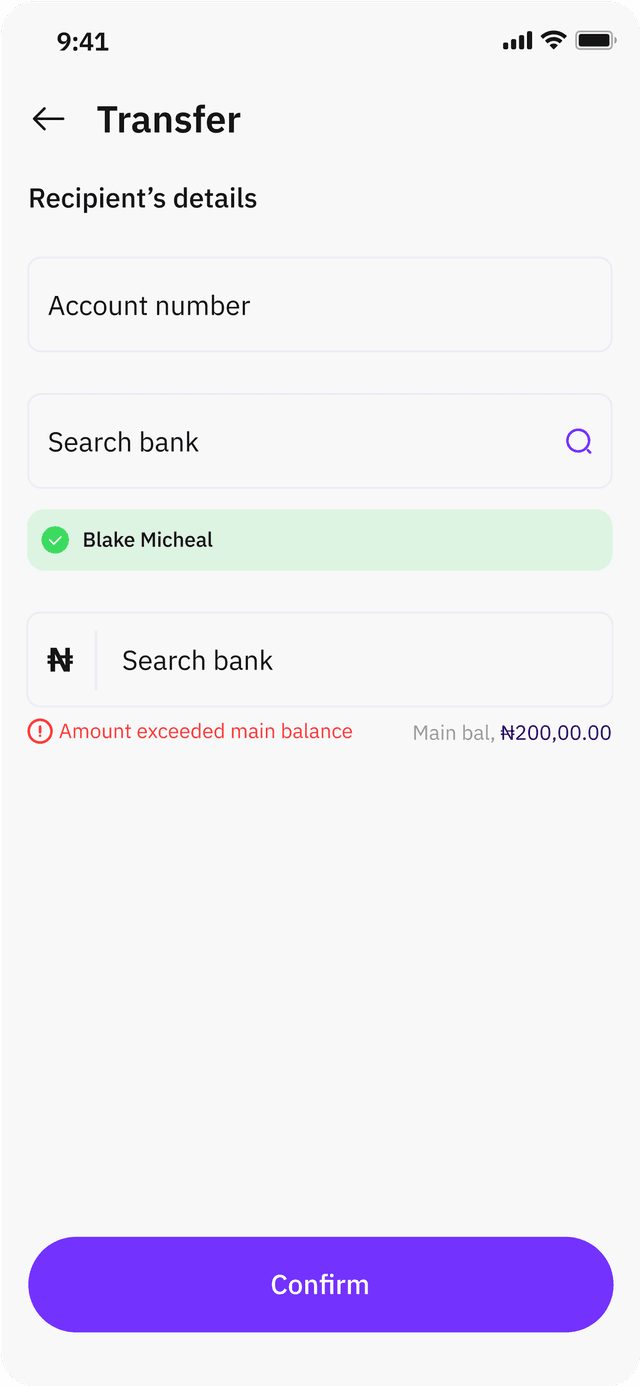Click the Recipient's details heading
The width and height of the screenshot is (640, 1386).
(143, 198)
